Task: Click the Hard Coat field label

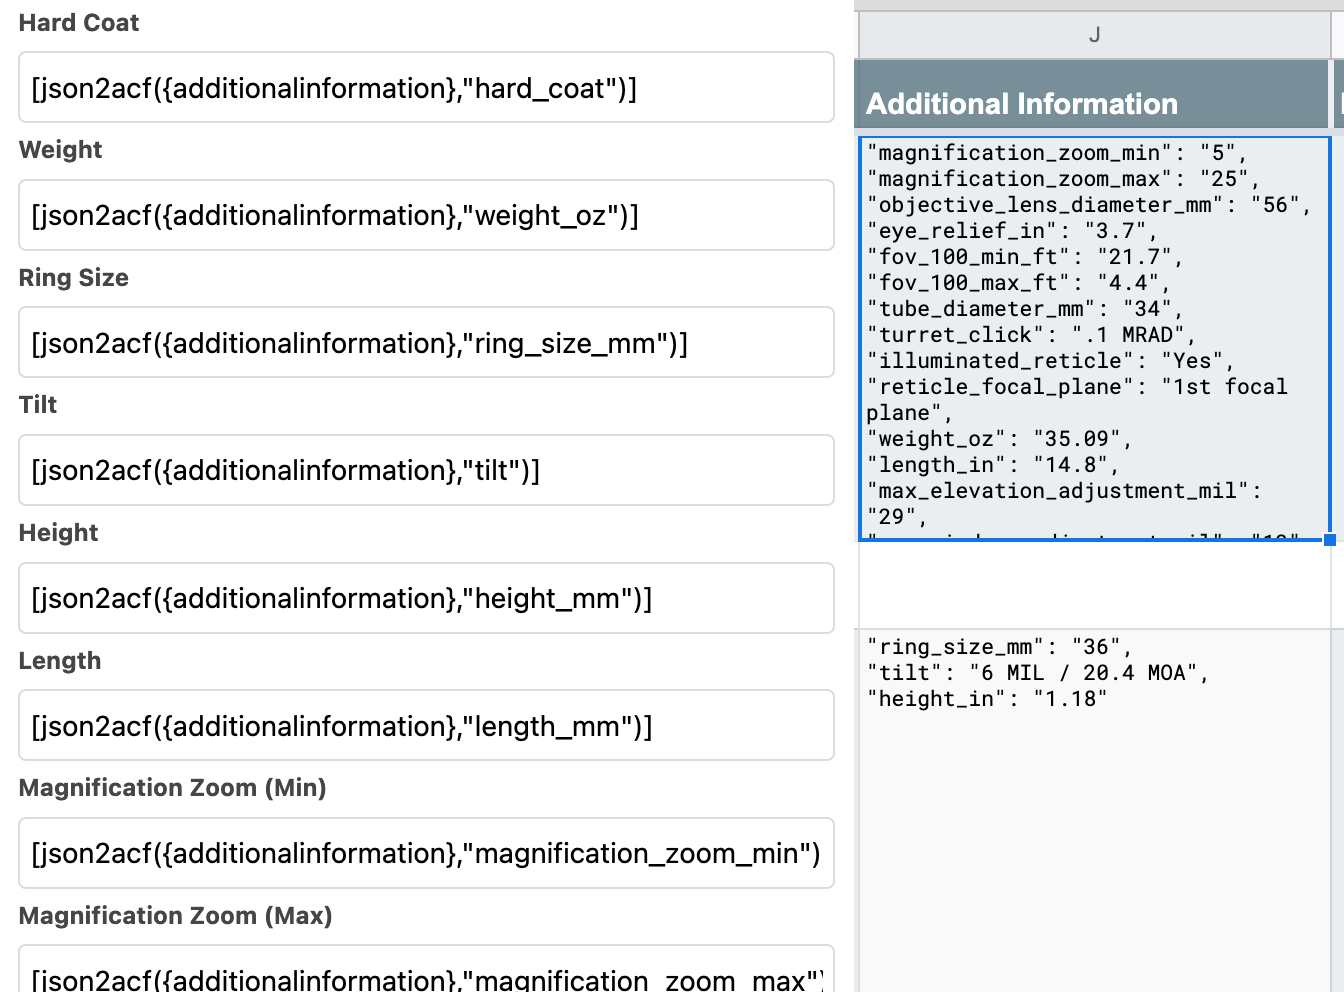Action: tap(79, 22)
